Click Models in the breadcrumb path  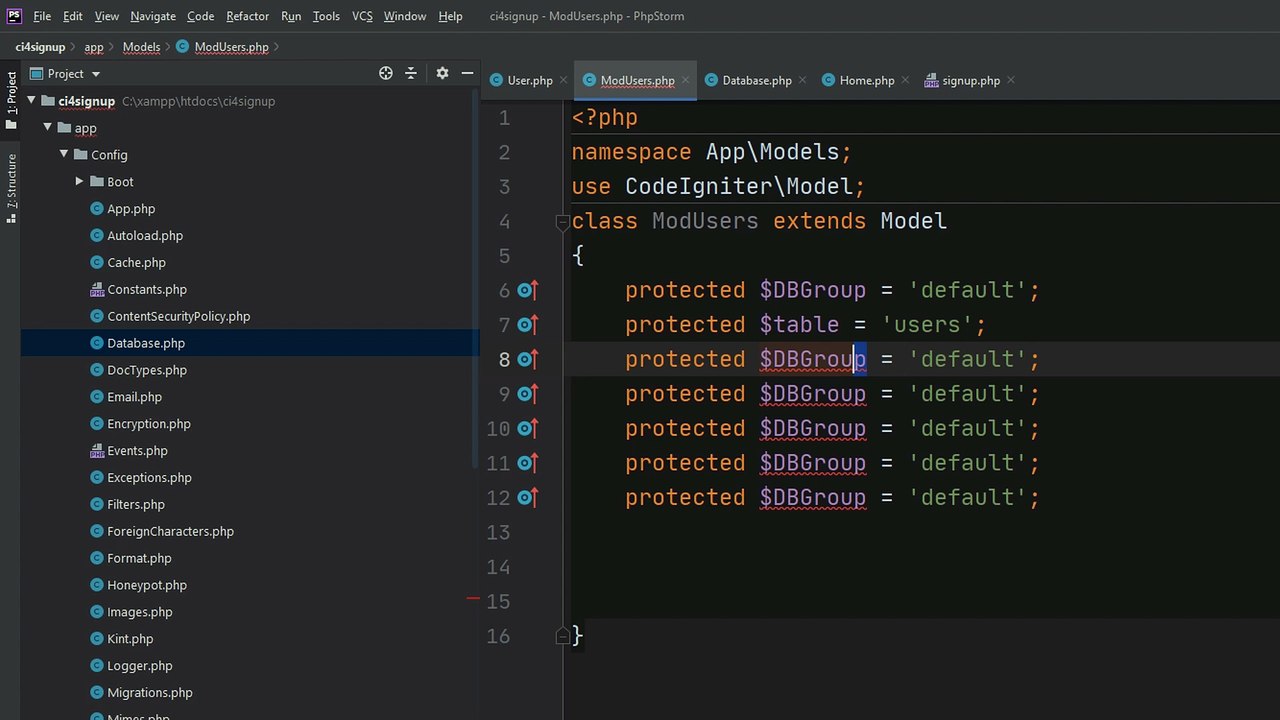[141, 47]
